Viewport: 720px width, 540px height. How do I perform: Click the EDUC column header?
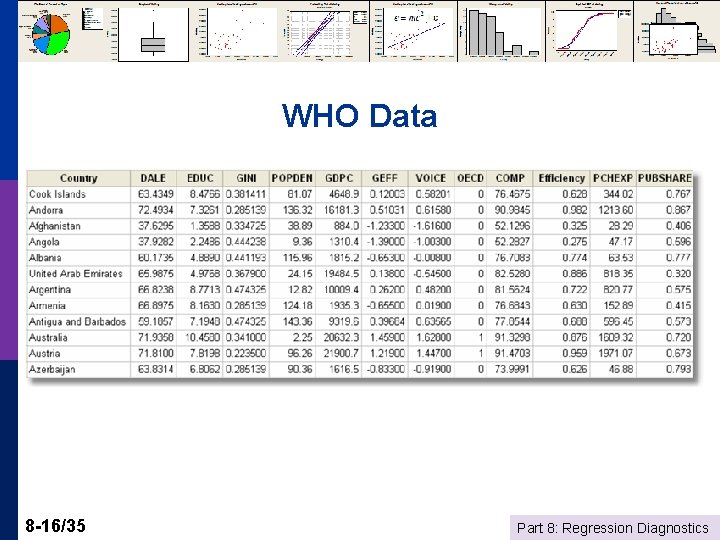pyautogui.click(x=200, y=178)
